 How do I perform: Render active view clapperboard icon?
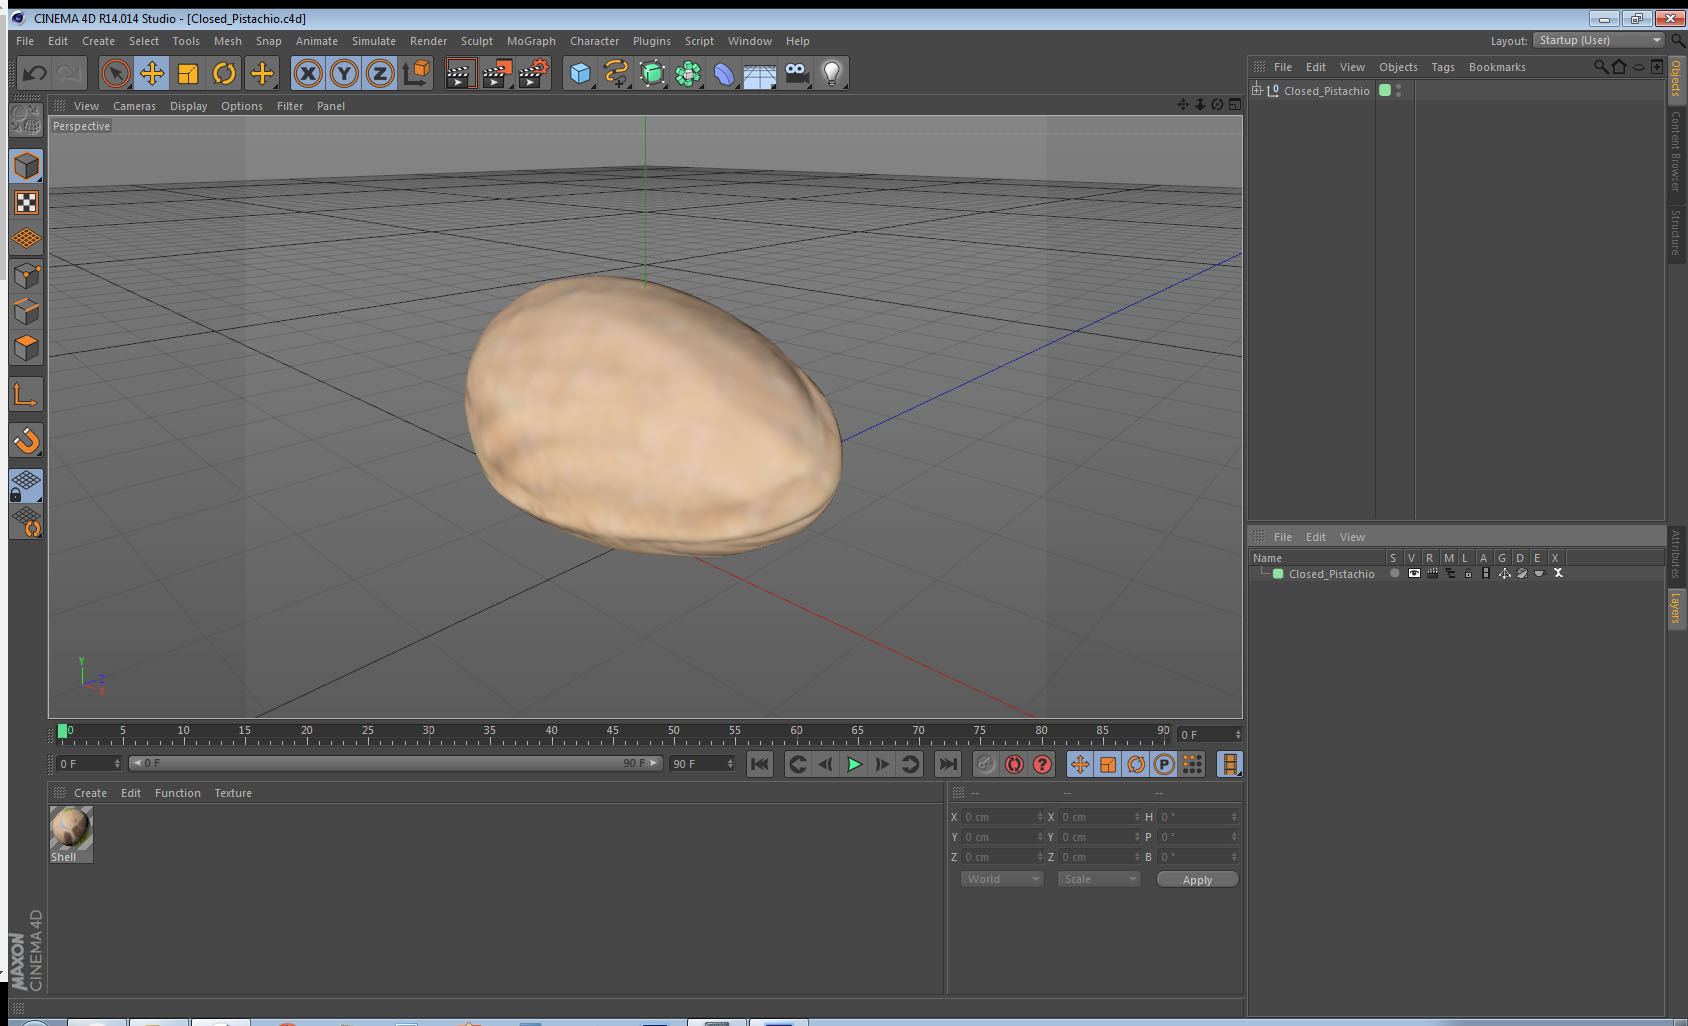pyautogui.click(x=460, y=73)
